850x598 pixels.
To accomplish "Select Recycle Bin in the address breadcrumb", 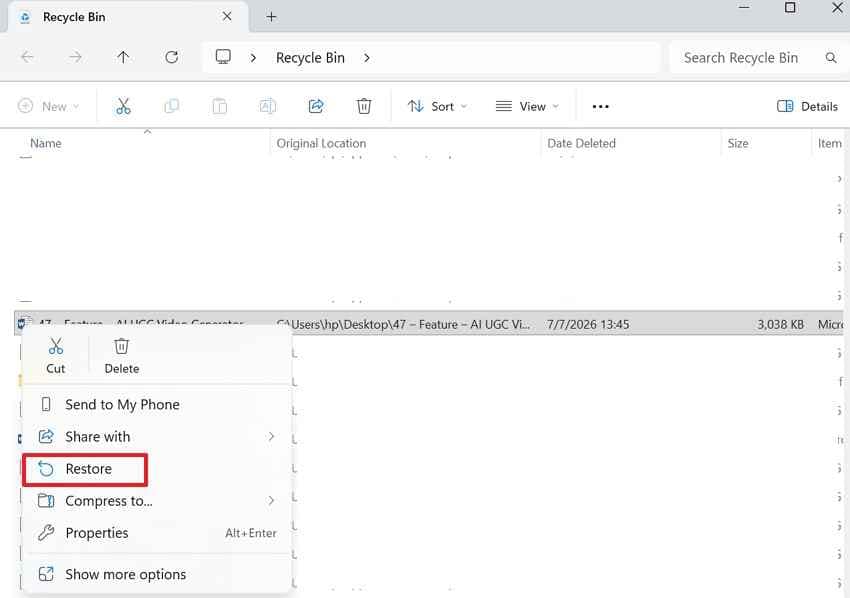I will coord(310,57).
